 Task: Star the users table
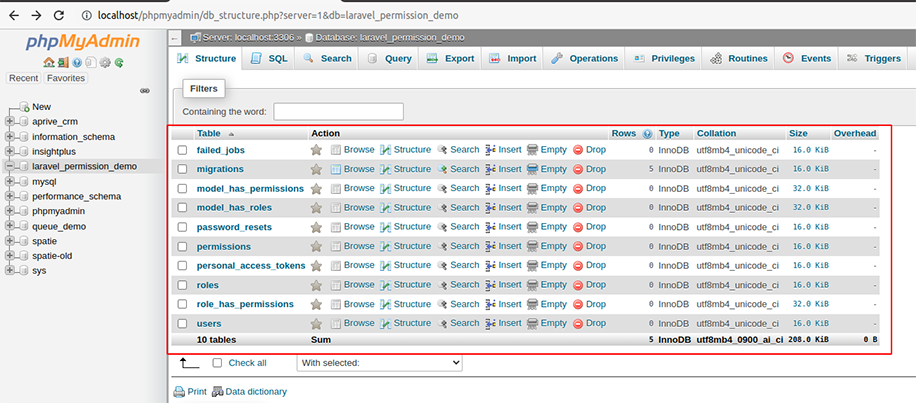pos(316,324)
